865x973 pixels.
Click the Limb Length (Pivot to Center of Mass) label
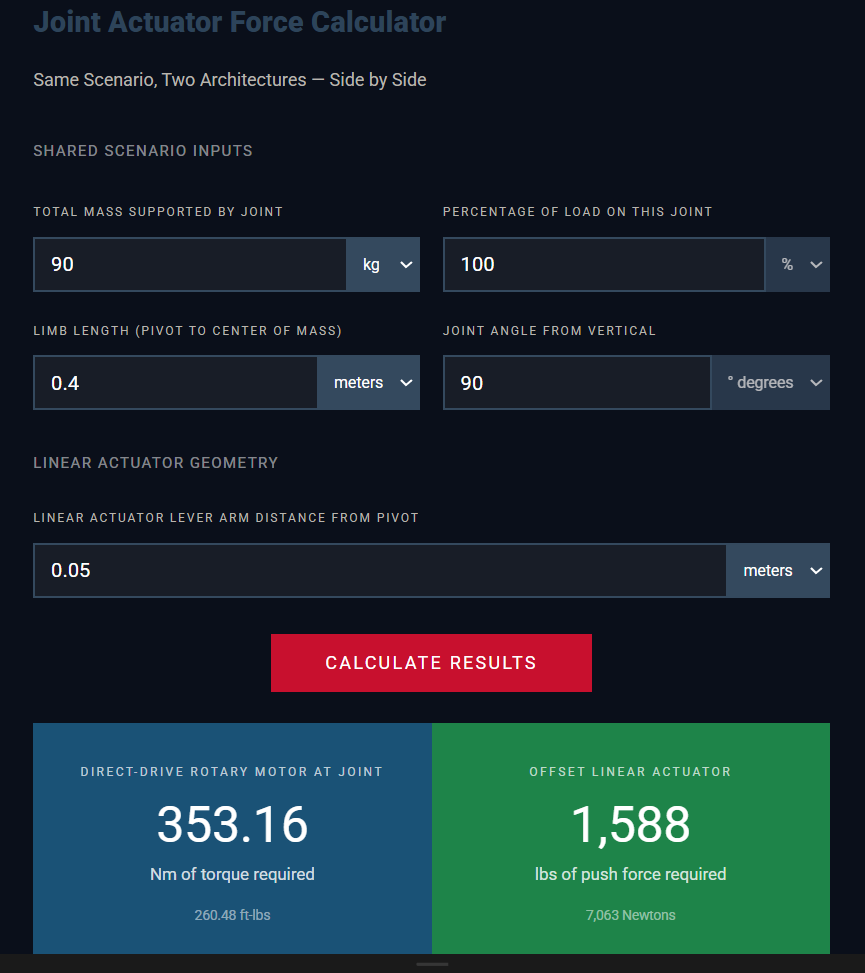point(187,331)
